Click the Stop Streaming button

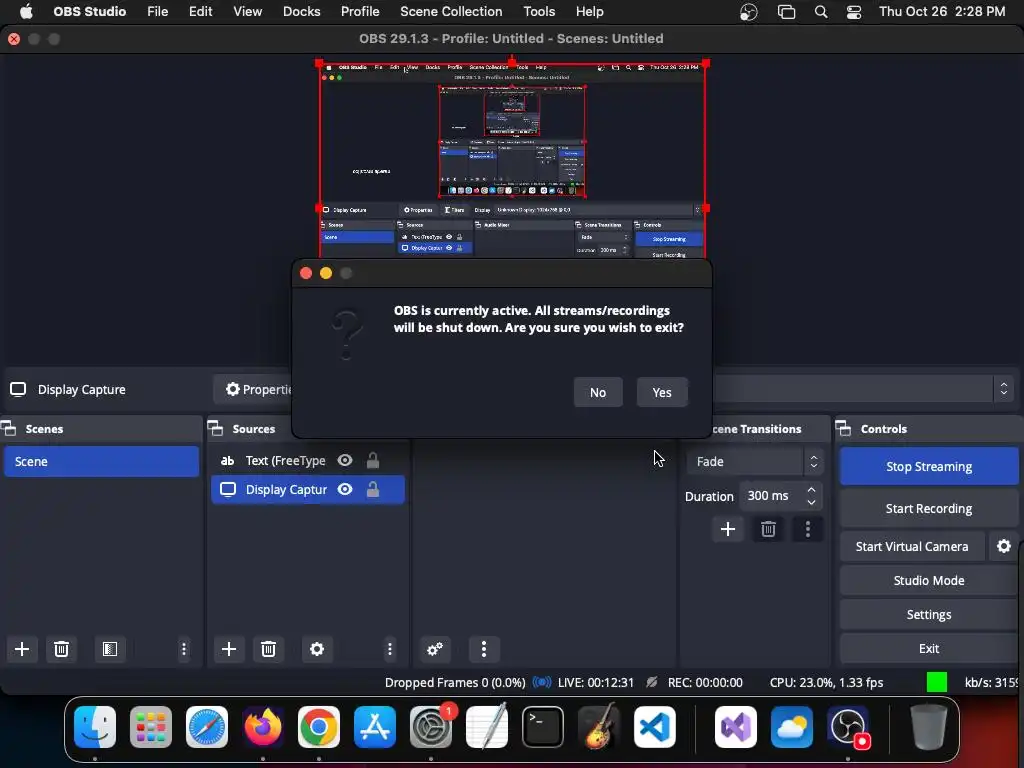click(x=929, y=466)
